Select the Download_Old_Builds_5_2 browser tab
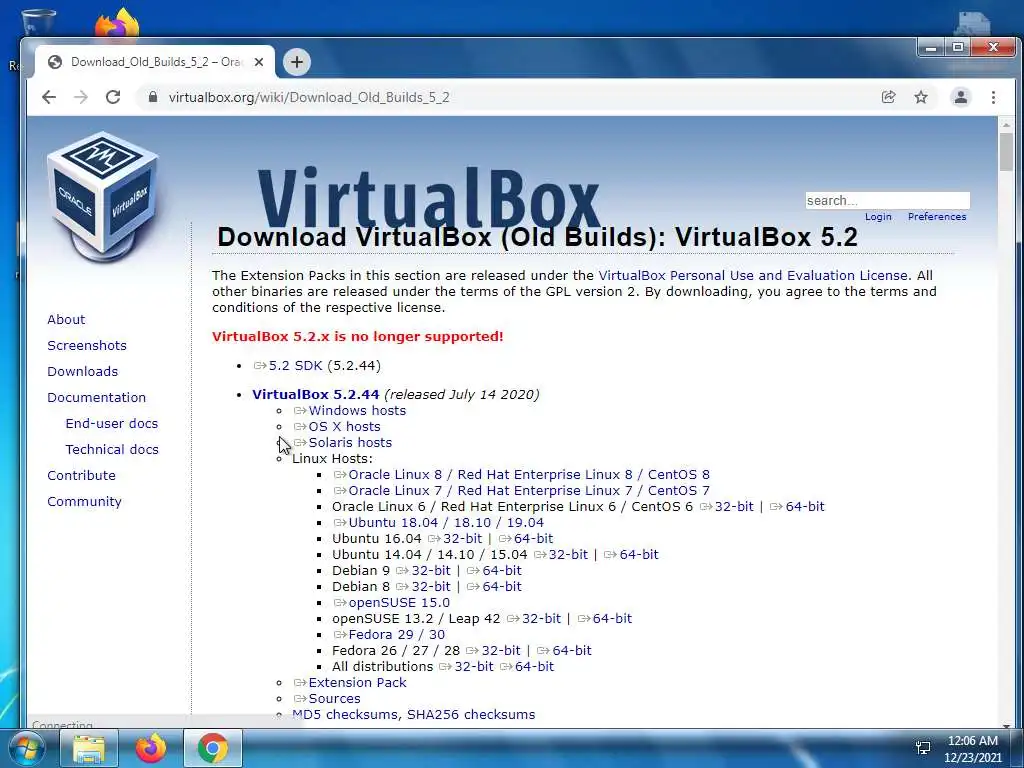Image resolution: width=1024 pixels, height=768 pixels. click(155, 62)
